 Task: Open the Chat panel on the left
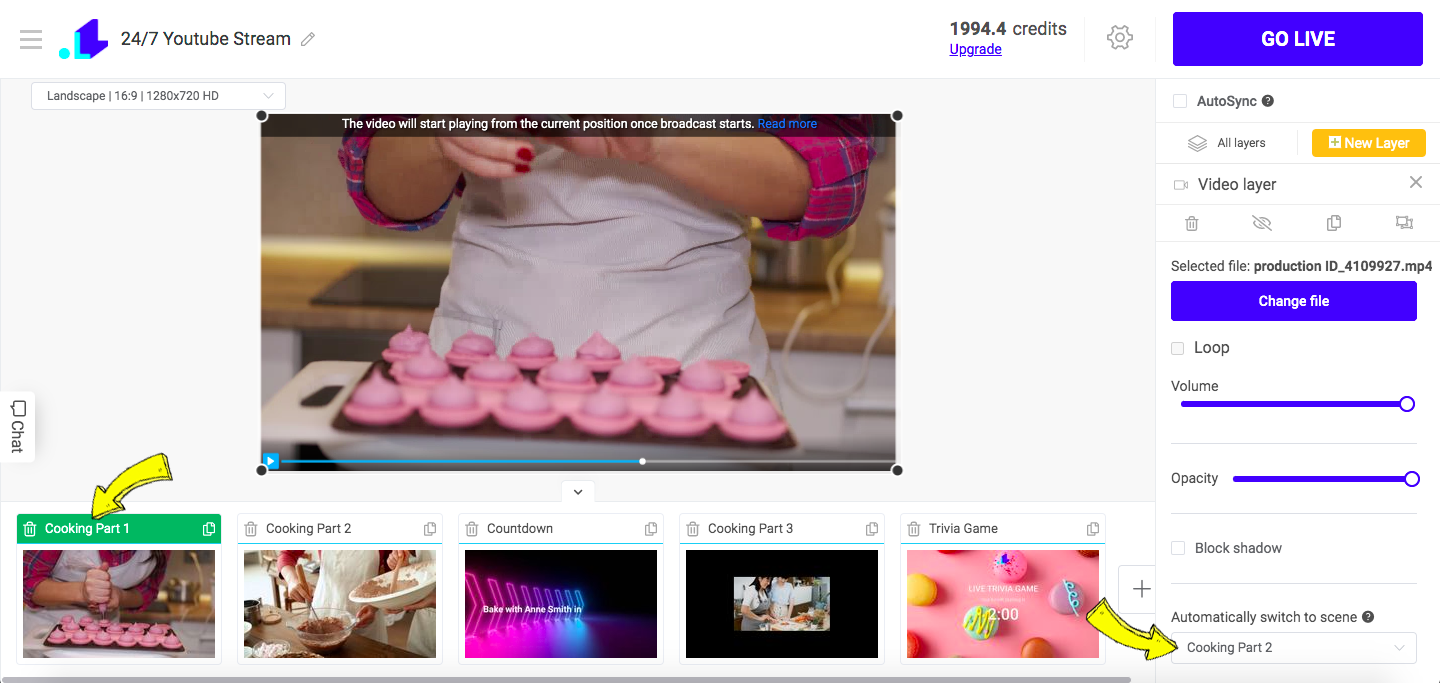click(17, 426)
